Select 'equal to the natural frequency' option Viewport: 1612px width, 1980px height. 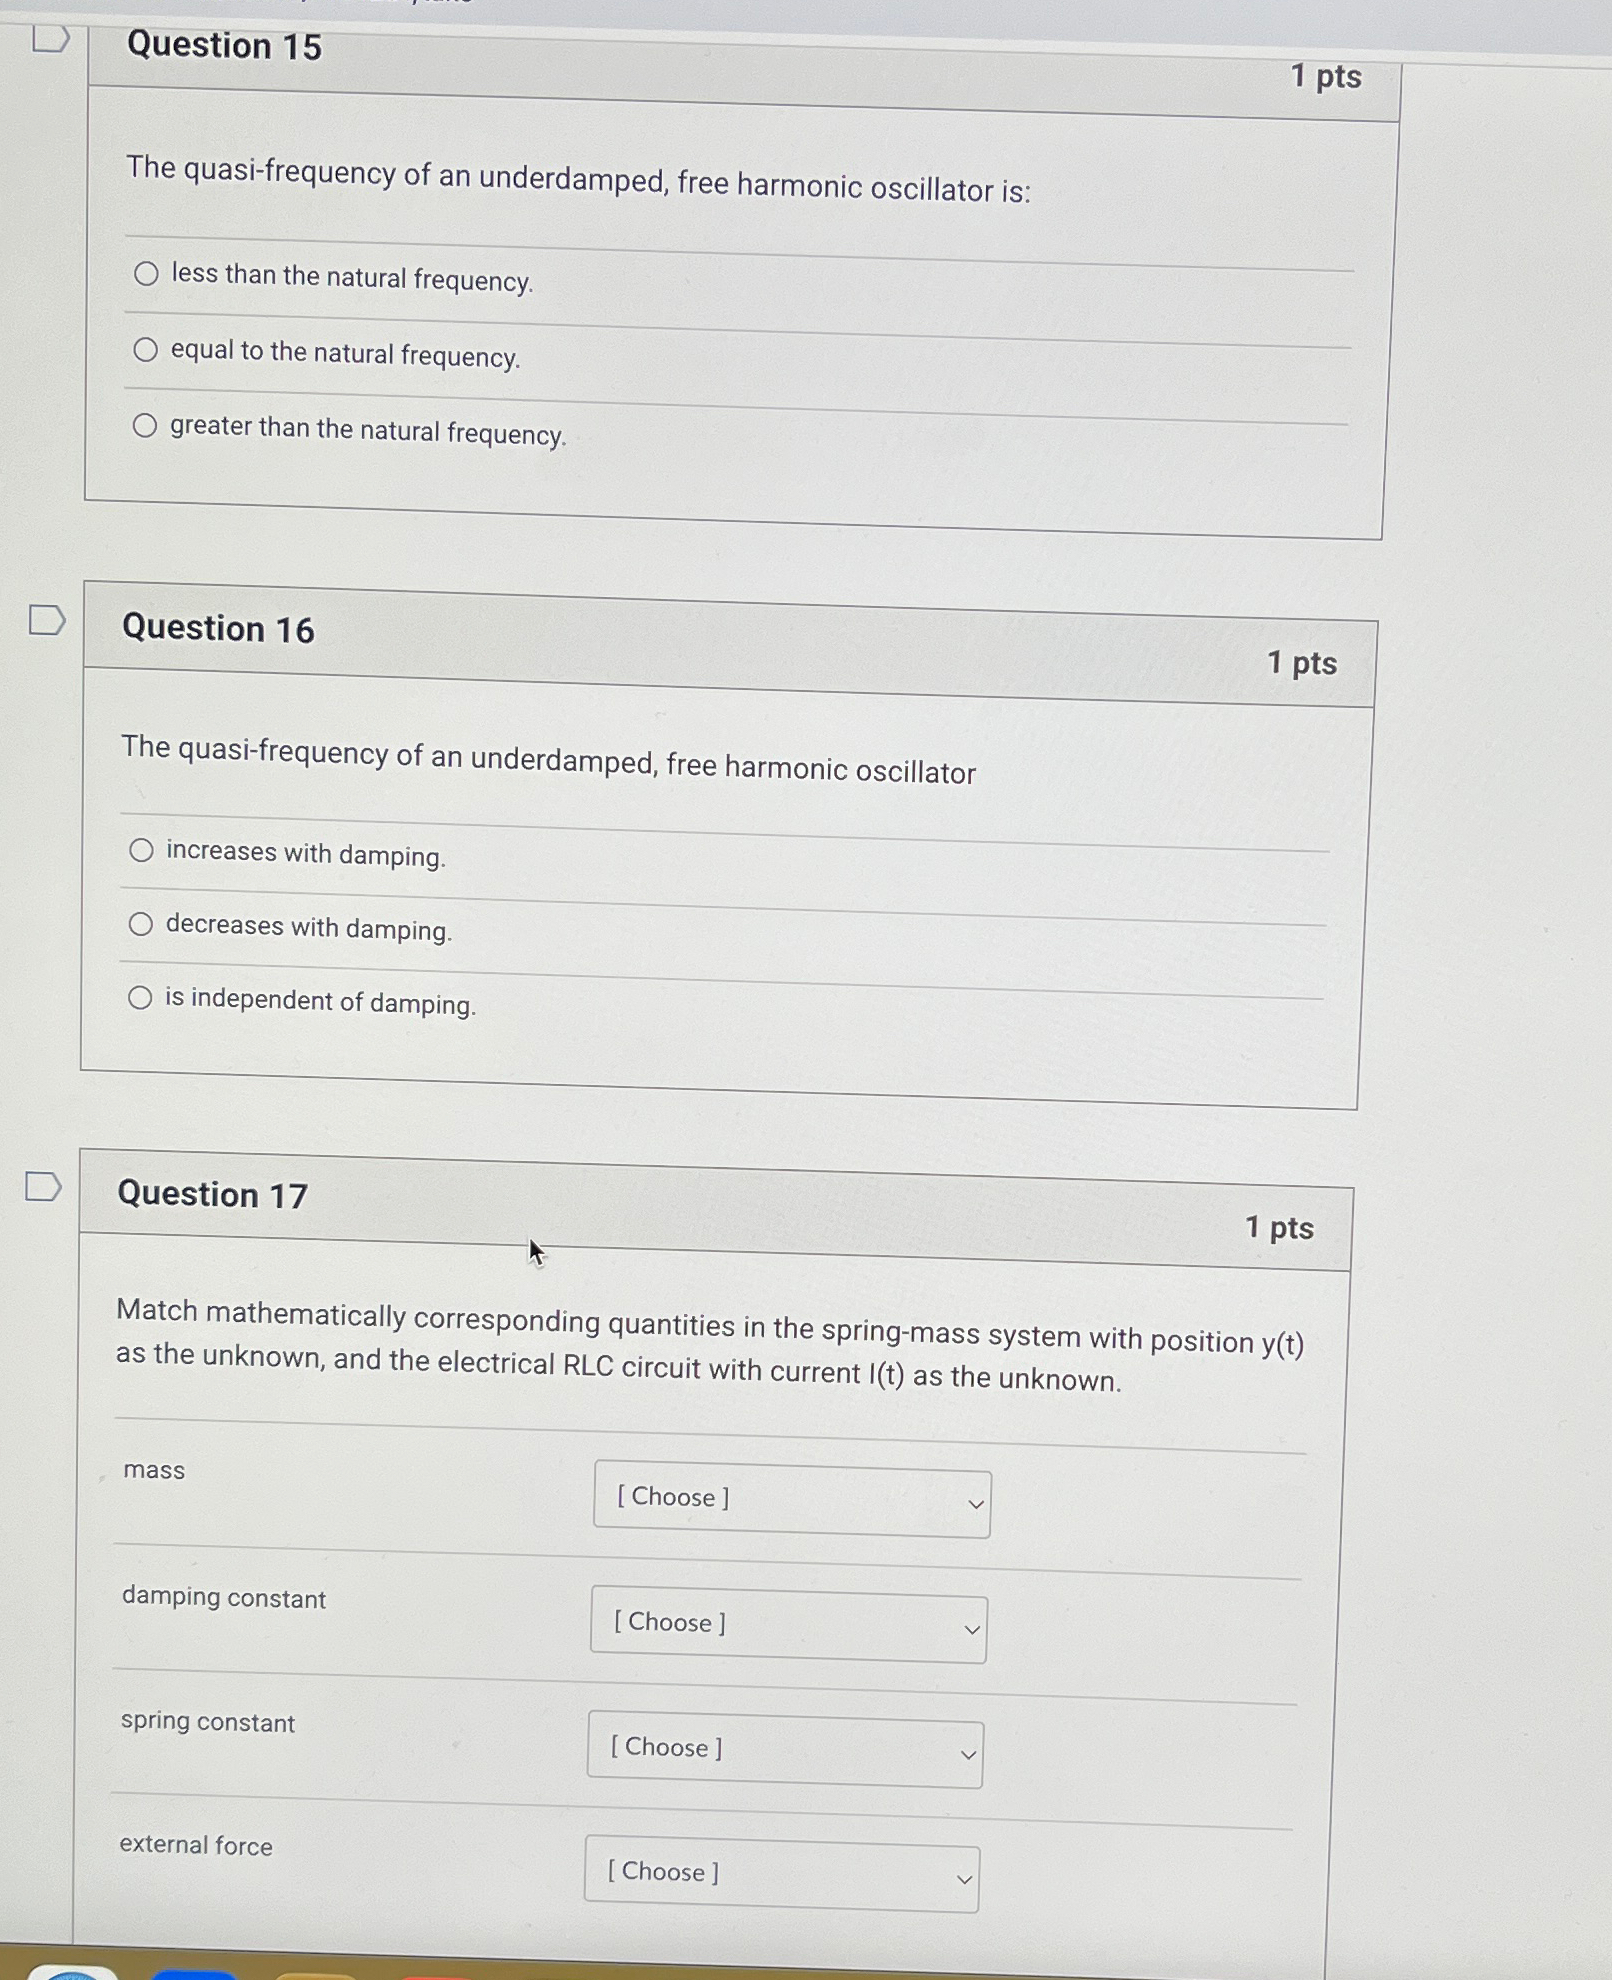coord(146,349)
